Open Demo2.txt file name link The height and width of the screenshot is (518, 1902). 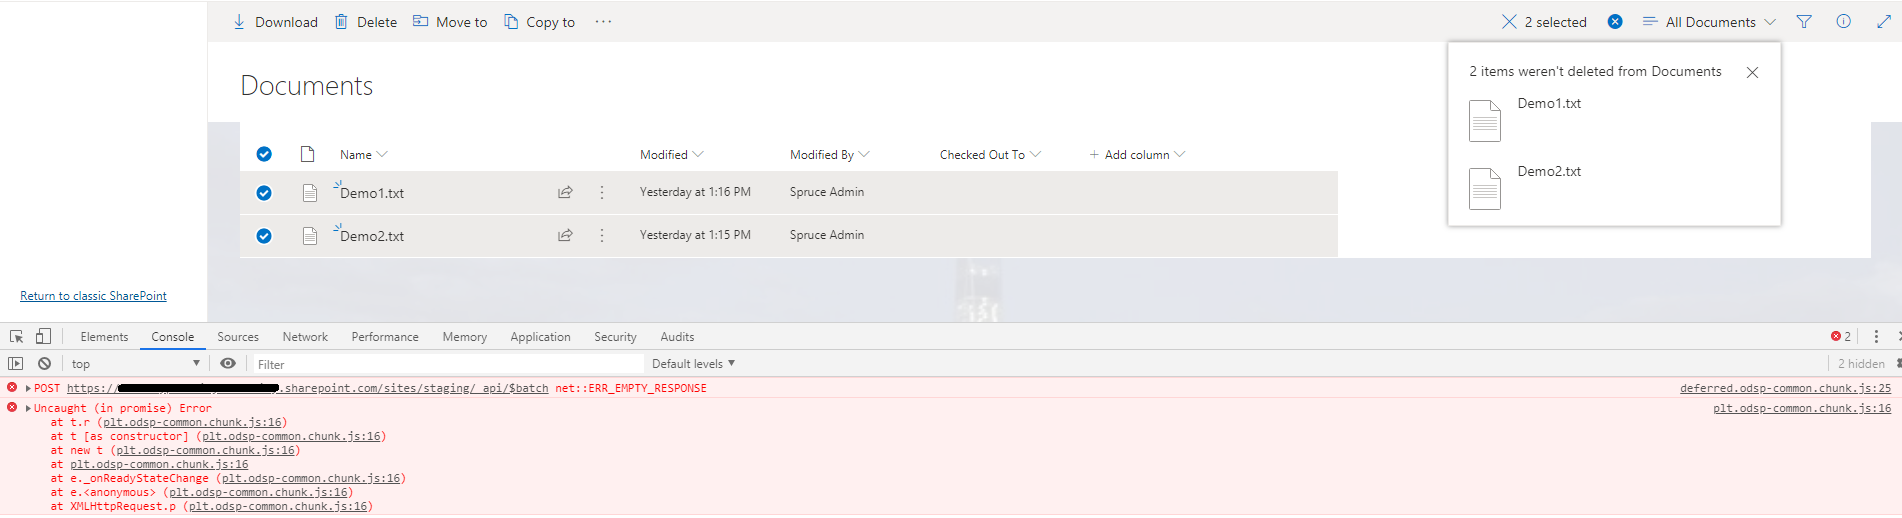point(372,236)
